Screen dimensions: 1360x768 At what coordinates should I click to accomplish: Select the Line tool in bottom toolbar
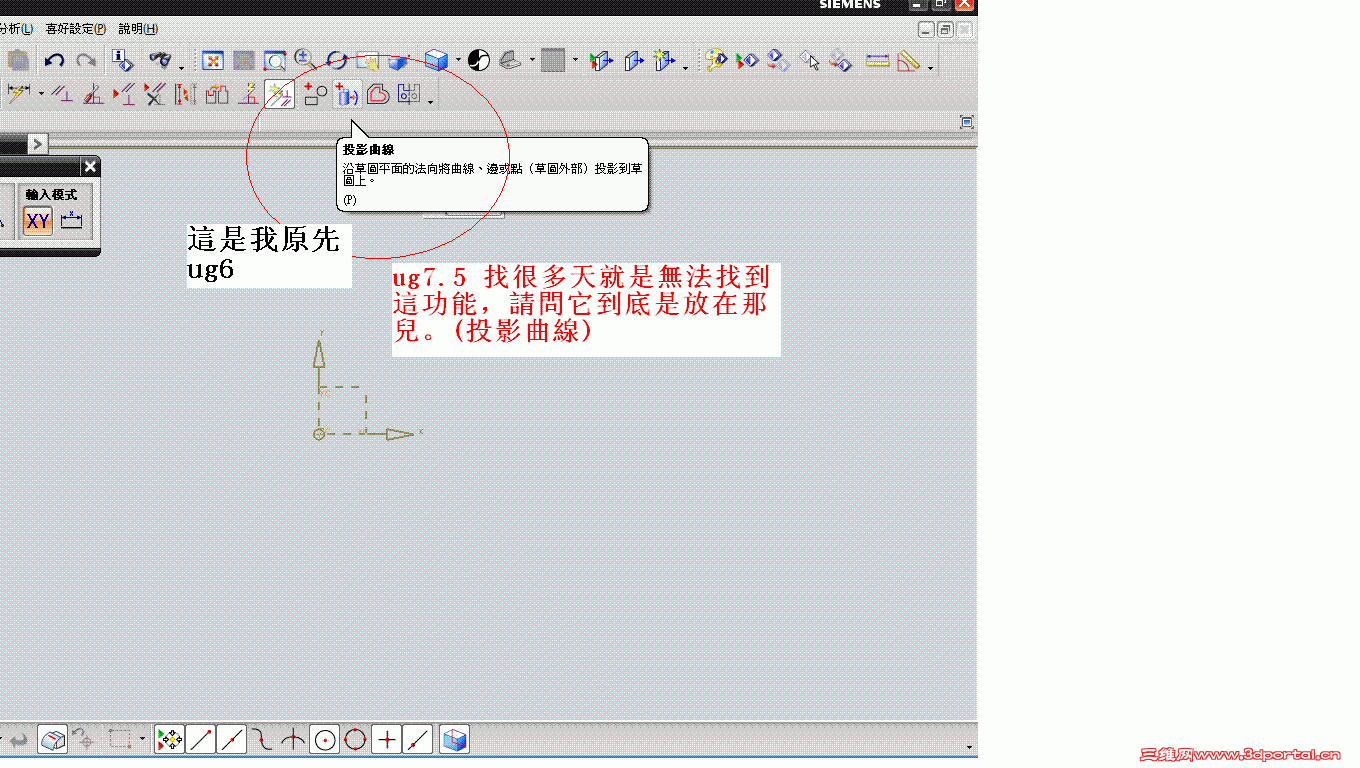pyautogui.click(x=200, y=739)
